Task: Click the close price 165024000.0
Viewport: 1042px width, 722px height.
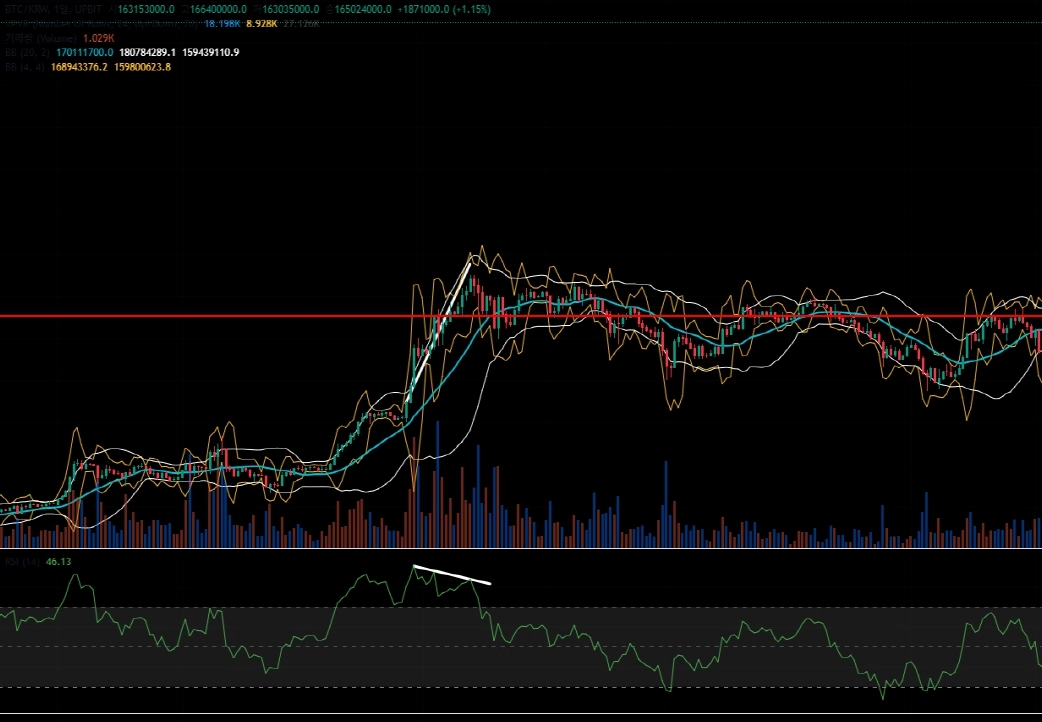Action: (362, 9)
